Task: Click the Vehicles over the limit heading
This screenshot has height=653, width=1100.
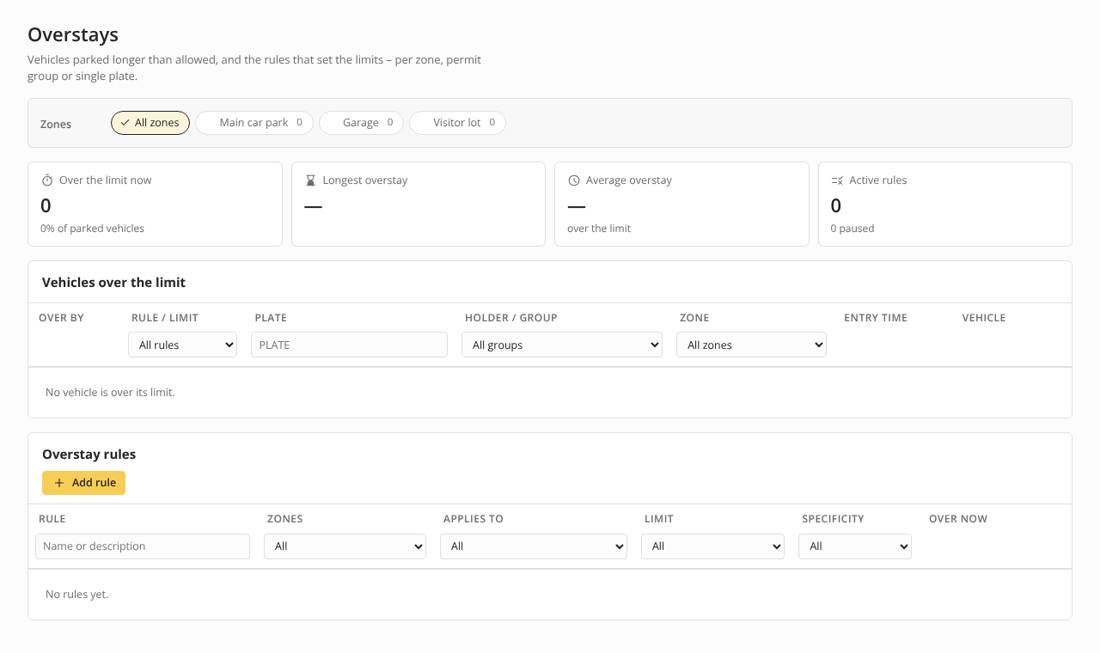Action: (x=114, y=282)
